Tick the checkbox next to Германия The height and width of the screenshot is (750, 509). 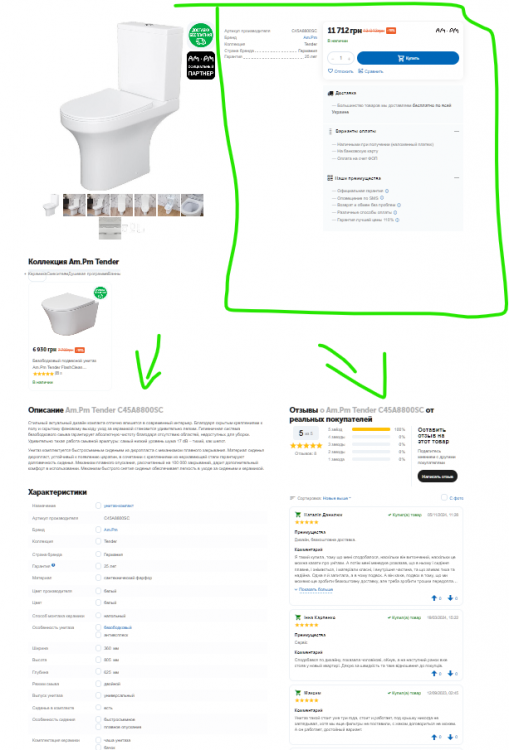click(98, 554)
